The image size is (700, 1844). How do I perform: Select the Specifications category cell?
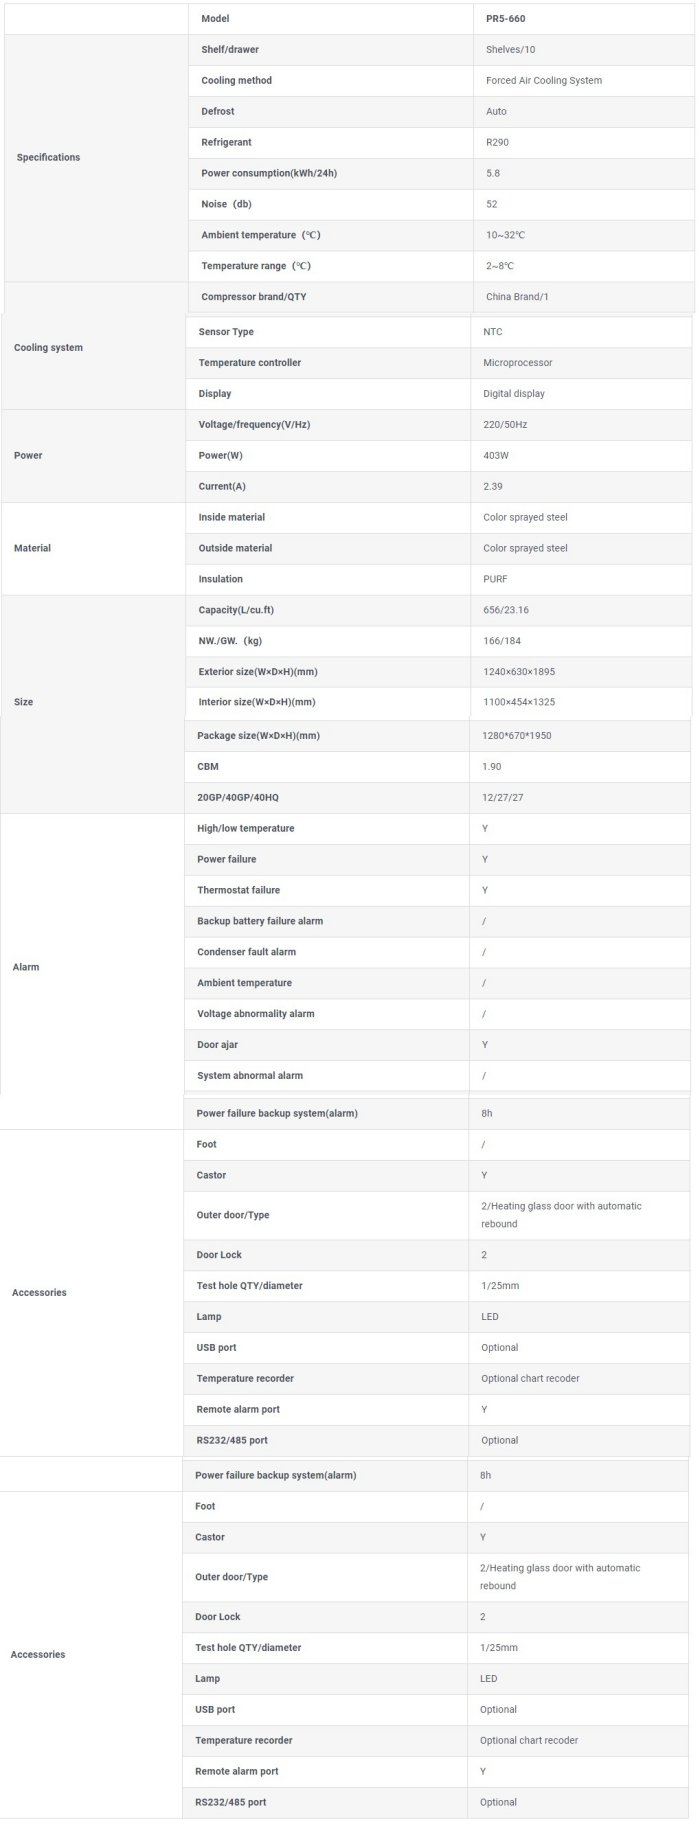(48, 158)
